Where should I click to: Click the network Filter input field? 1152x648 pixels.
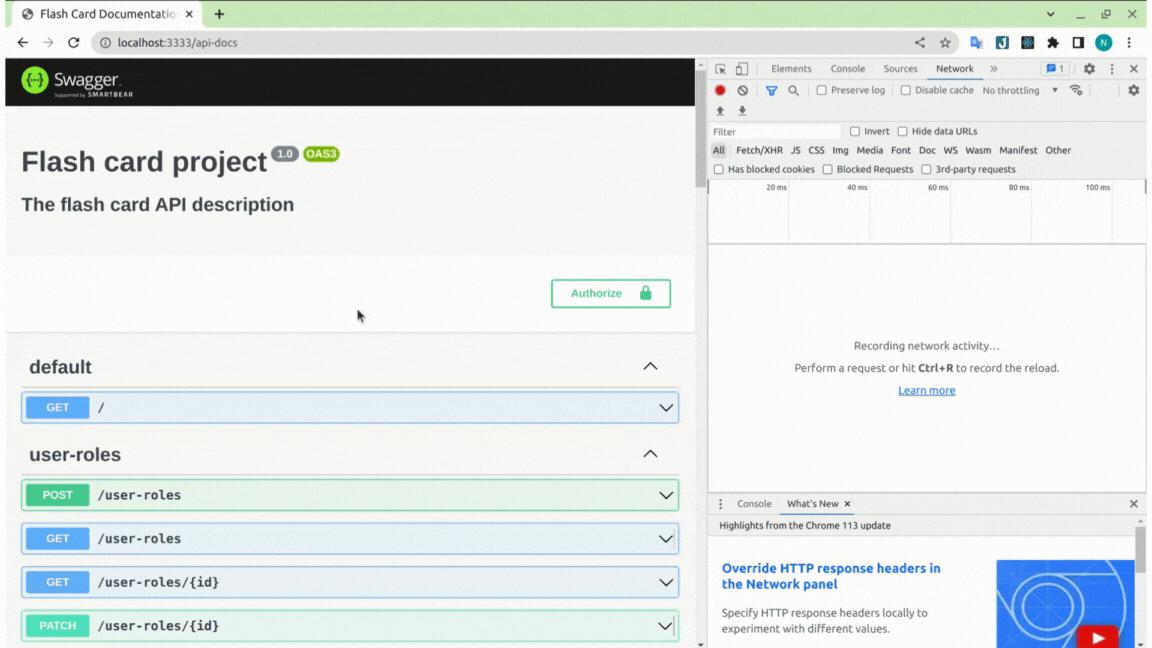775,130
